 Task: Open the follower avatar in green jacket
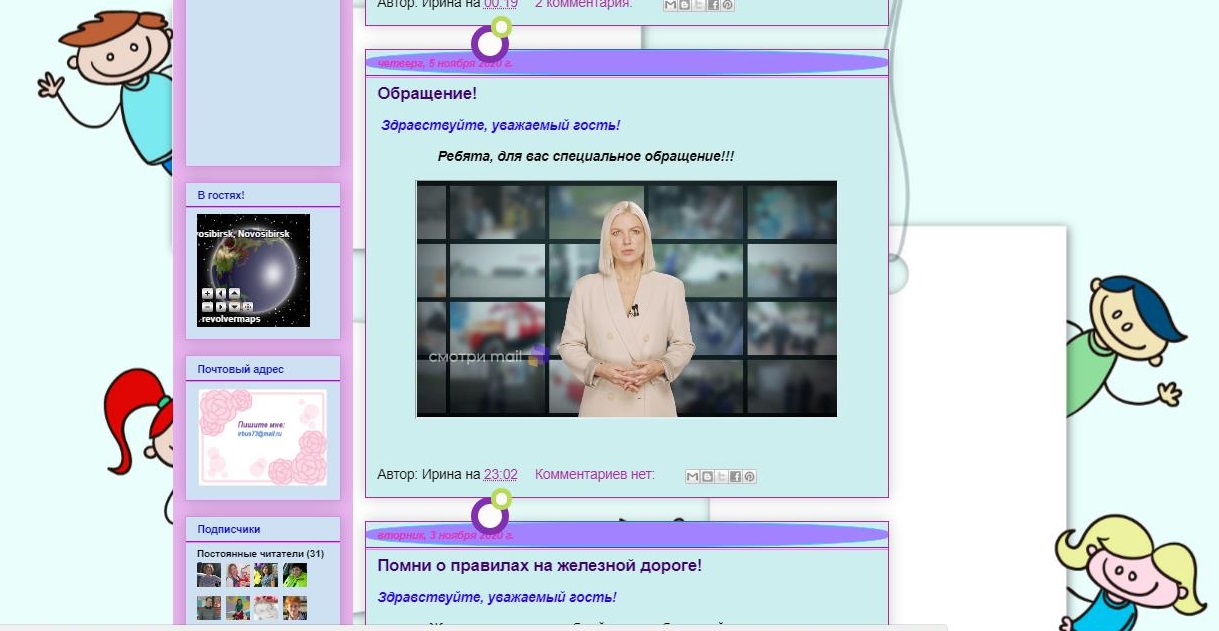tap(294, 575)
